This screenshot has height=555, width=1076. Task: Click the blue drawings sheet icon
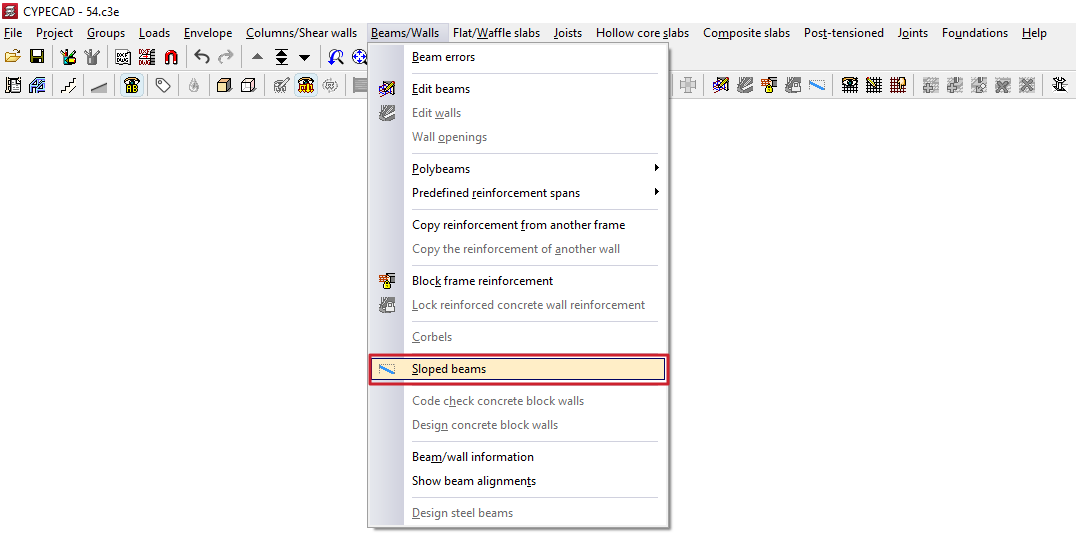coord(37,85)
